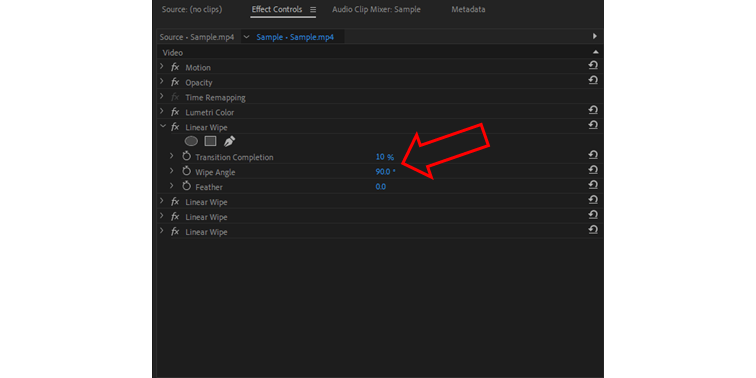
Task: Collapse the open Linear Wipe effect
Action: coord(162,126)
